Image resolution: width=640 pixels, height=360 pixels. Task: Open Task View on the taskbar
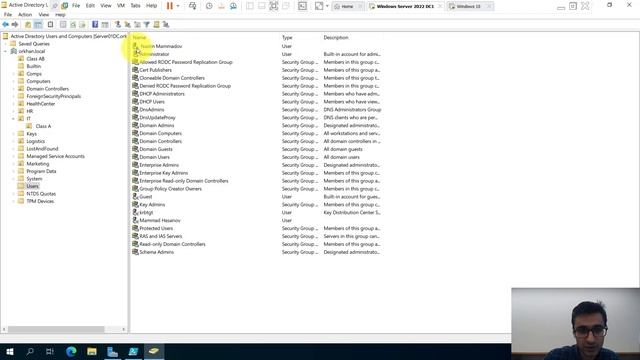point(50,351)
